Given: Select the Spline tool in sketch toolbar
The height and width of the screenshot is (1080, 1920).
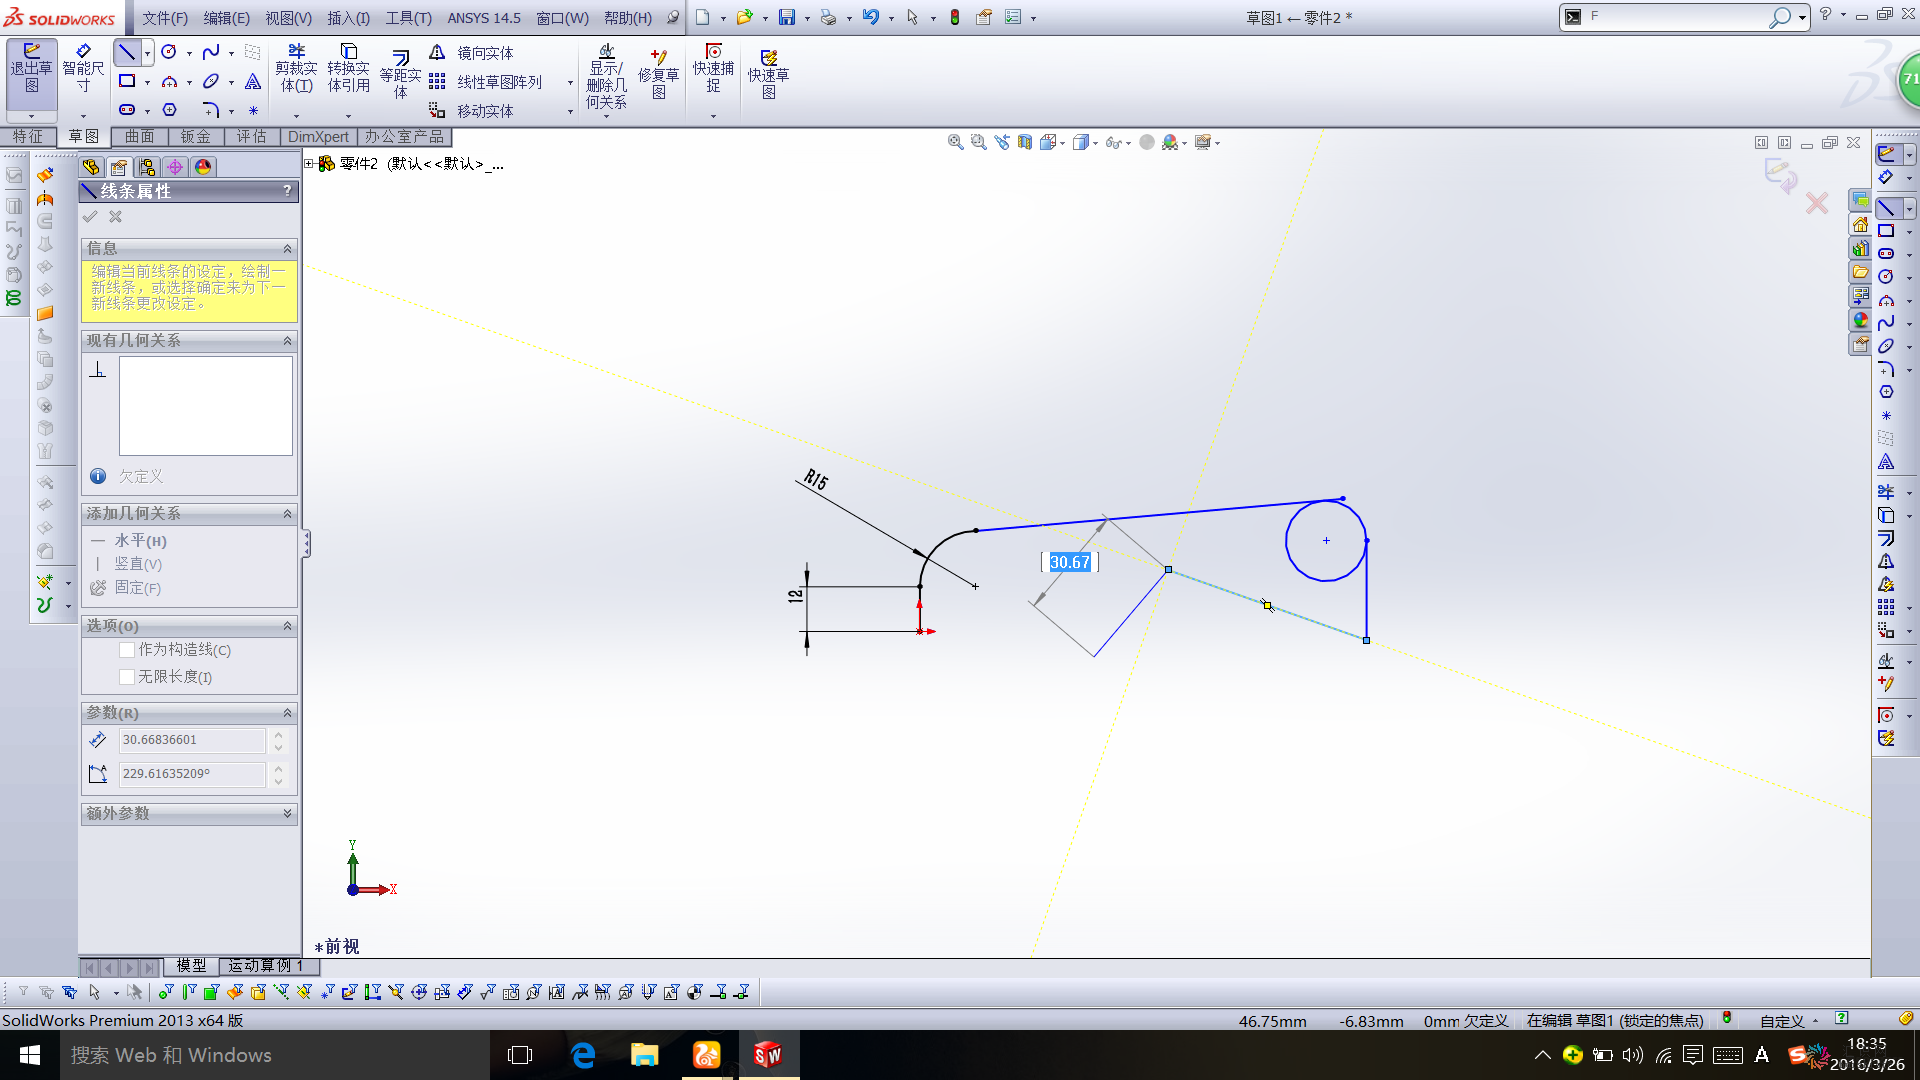Looking at the screenshot, I should (x=211, y=52).
